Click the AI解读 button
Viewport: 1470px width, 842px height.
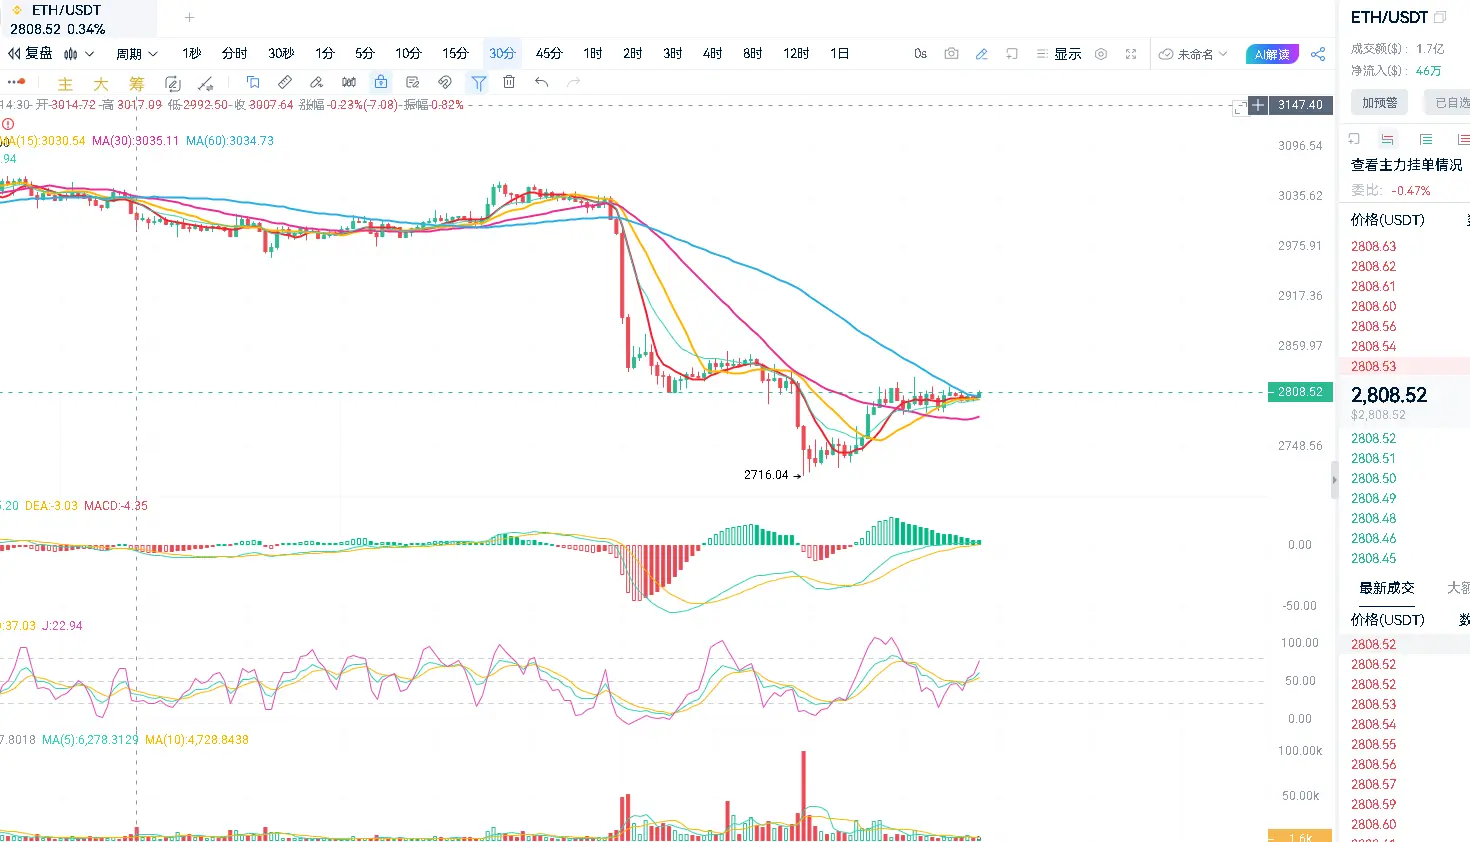tap(1272, 54)
